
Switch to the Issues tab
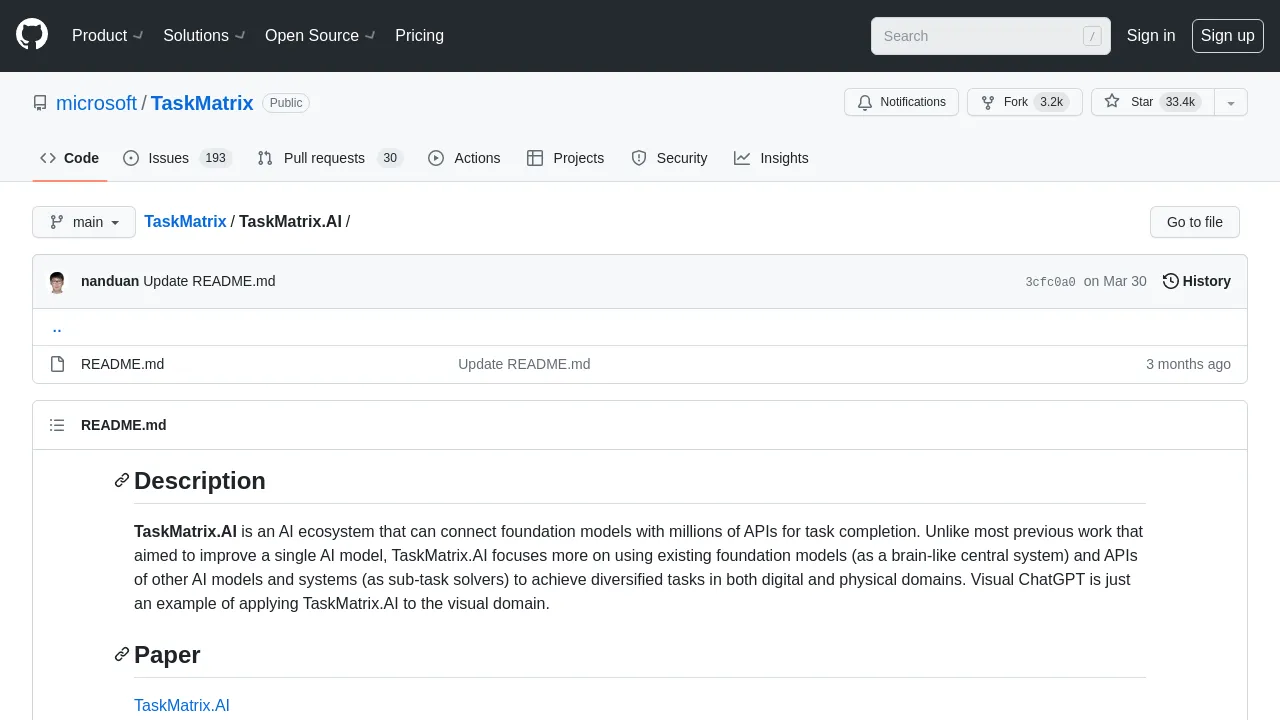coord(178,158)
